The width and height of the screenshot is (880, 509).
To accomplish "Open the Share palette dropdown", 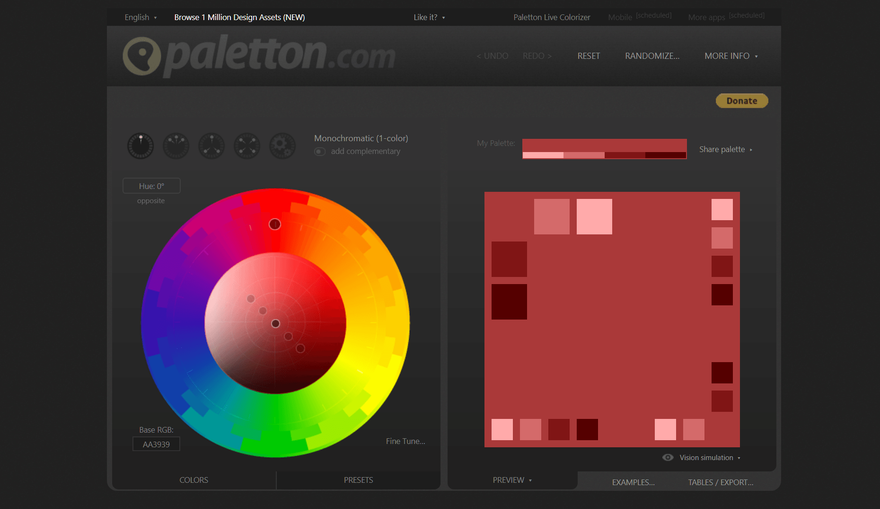I will (725, 149).
